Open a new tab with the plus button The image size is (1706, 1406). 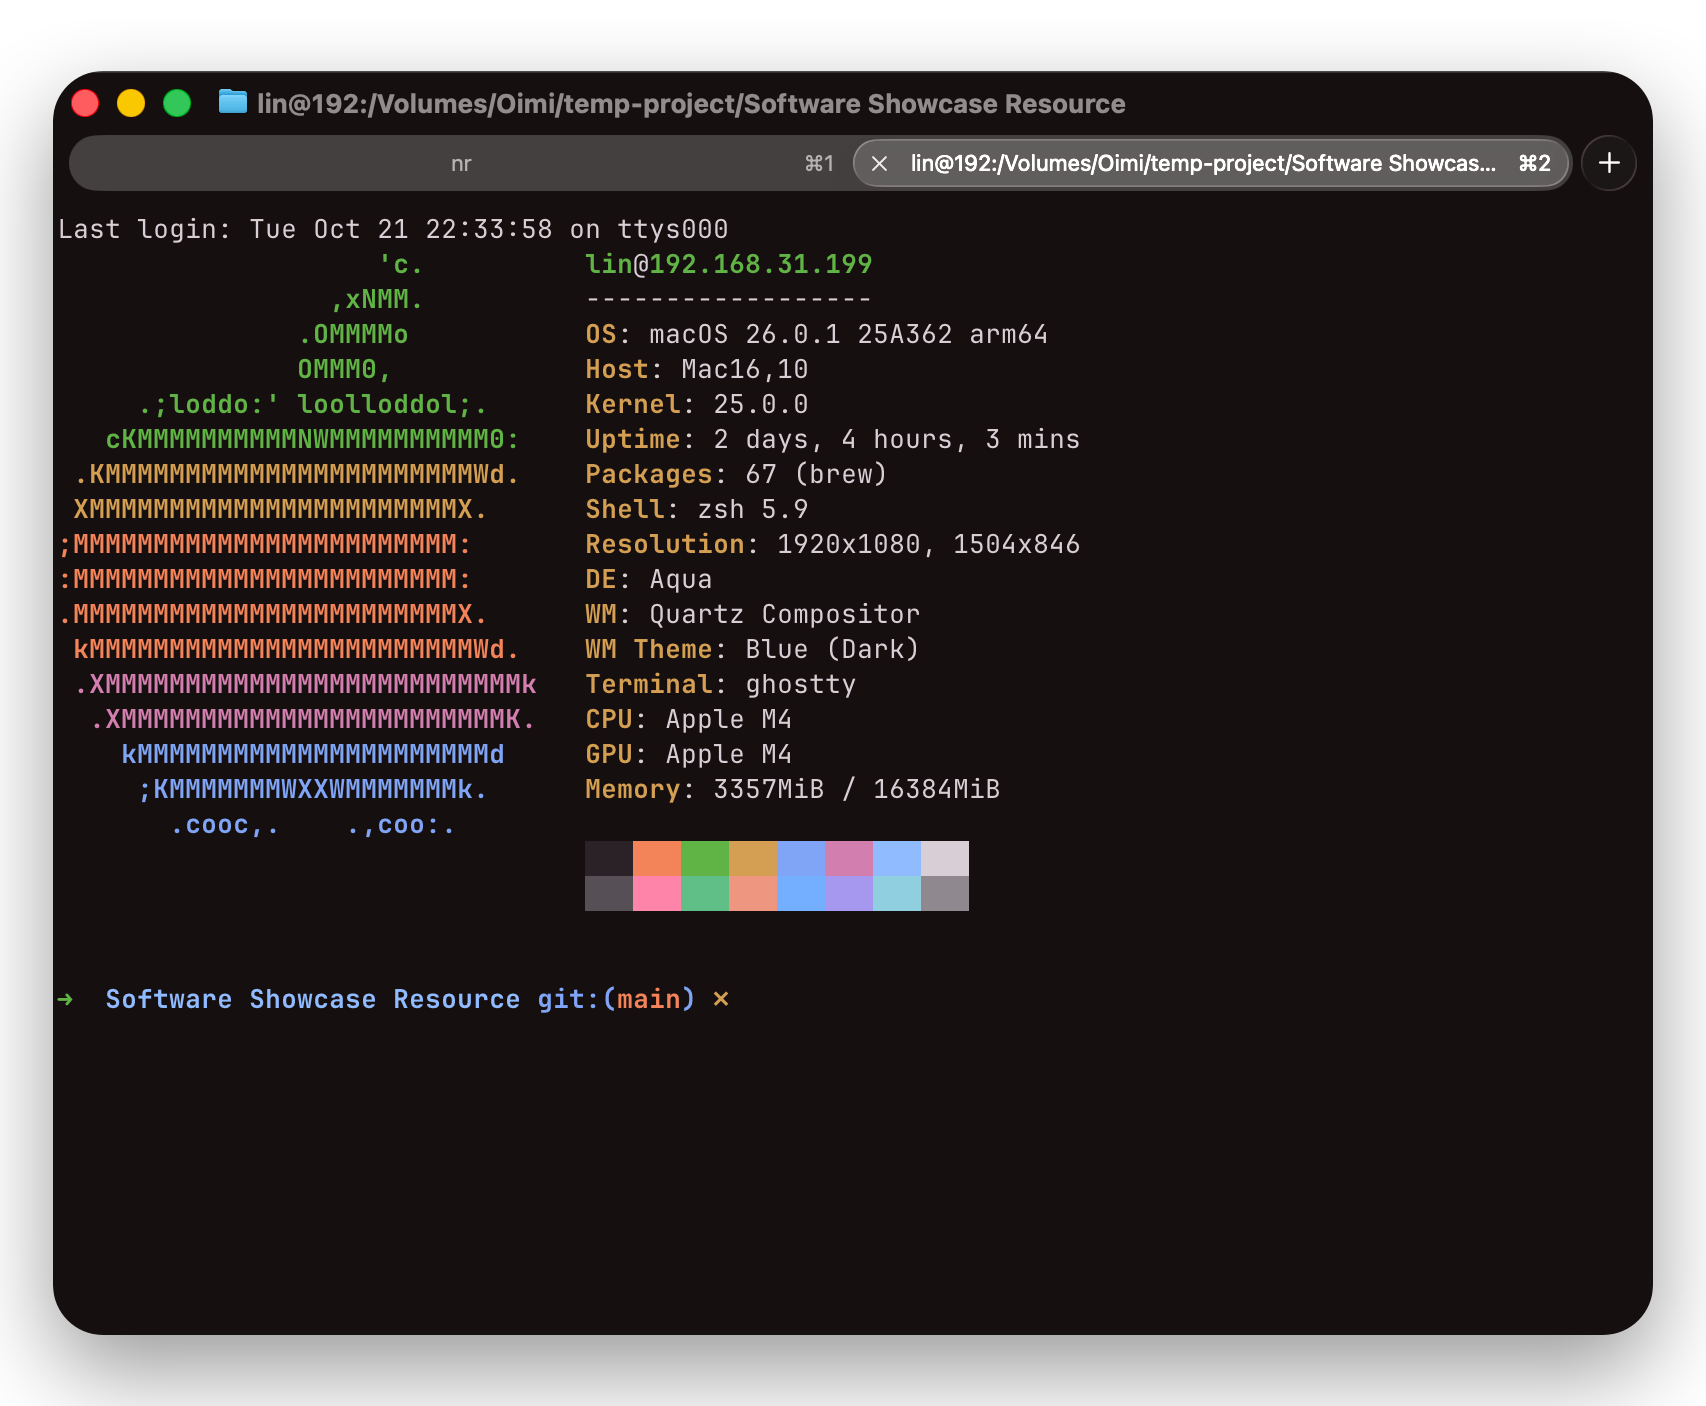pos(1608,163)
